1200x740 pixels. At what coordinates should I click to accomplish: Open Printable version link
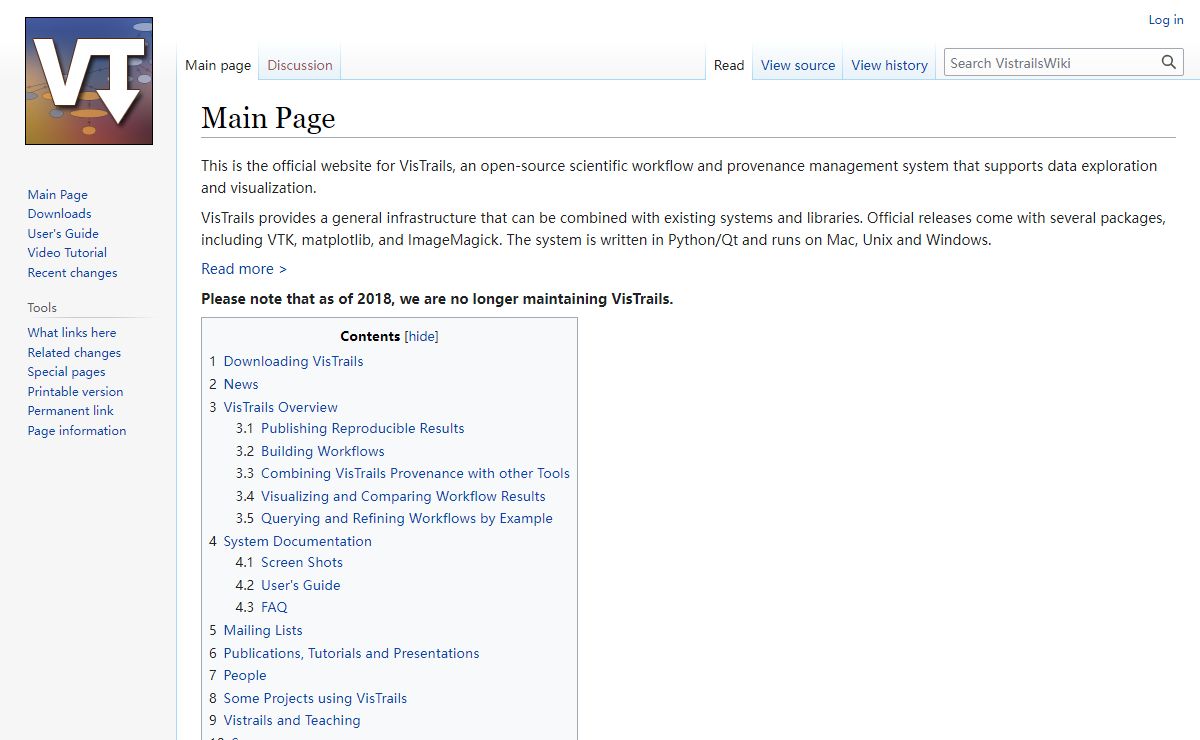pyautogui.click(x=75, y=392)
